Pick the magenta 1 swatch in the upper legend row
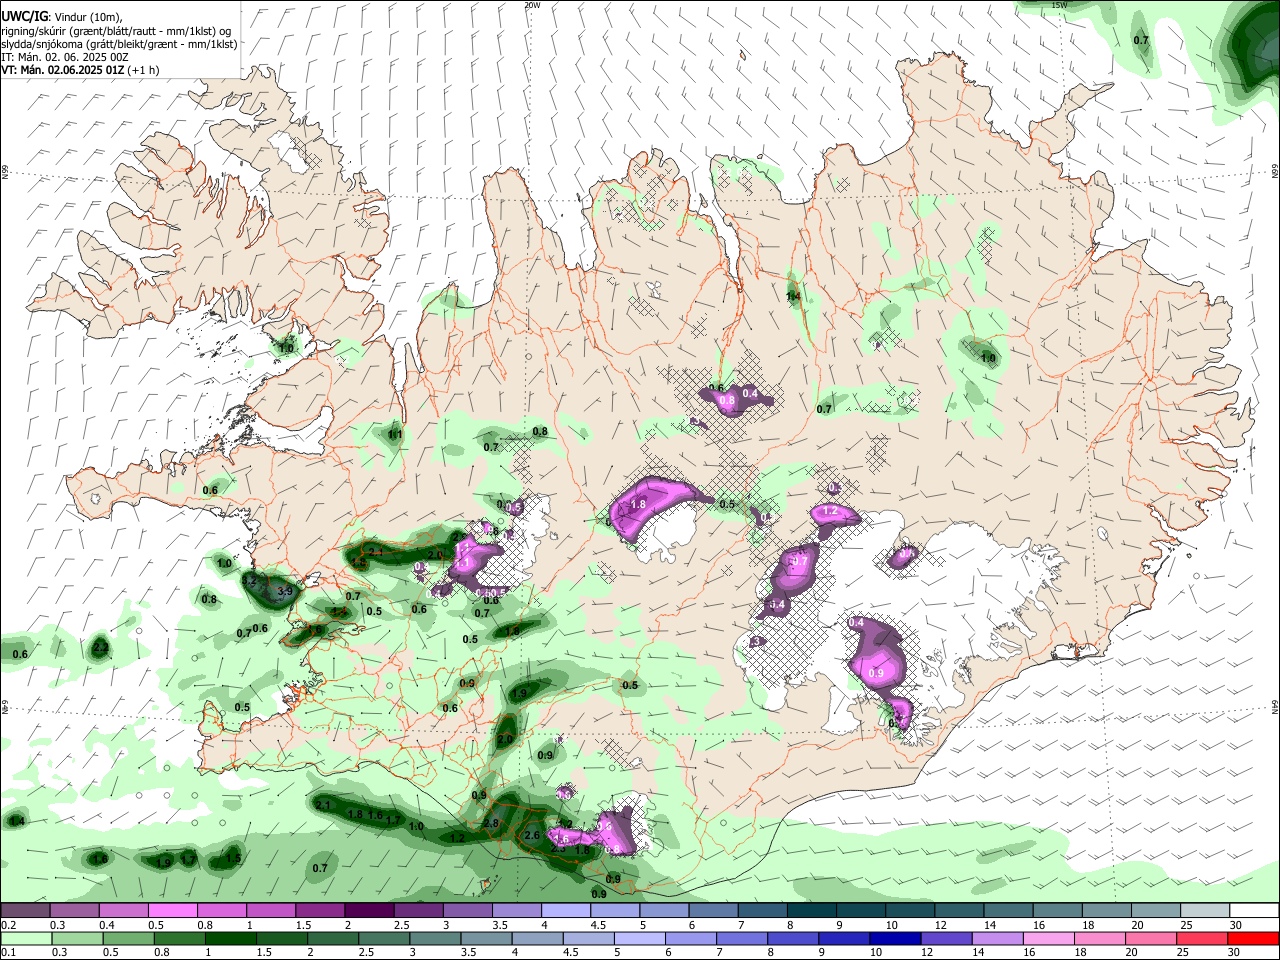The height and width of the screenshot is (960, 1280). 270,910
